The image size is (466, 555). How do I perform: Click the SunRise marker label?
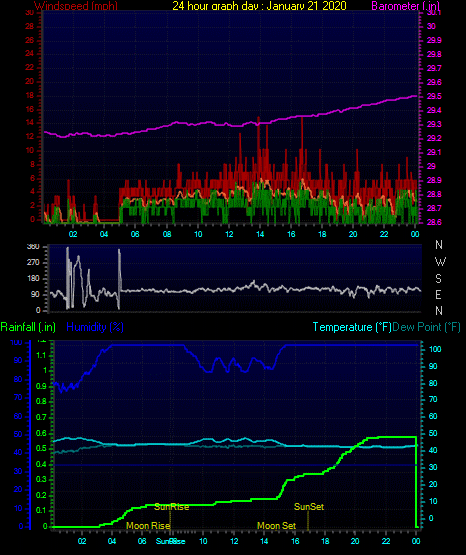point(172,507)
